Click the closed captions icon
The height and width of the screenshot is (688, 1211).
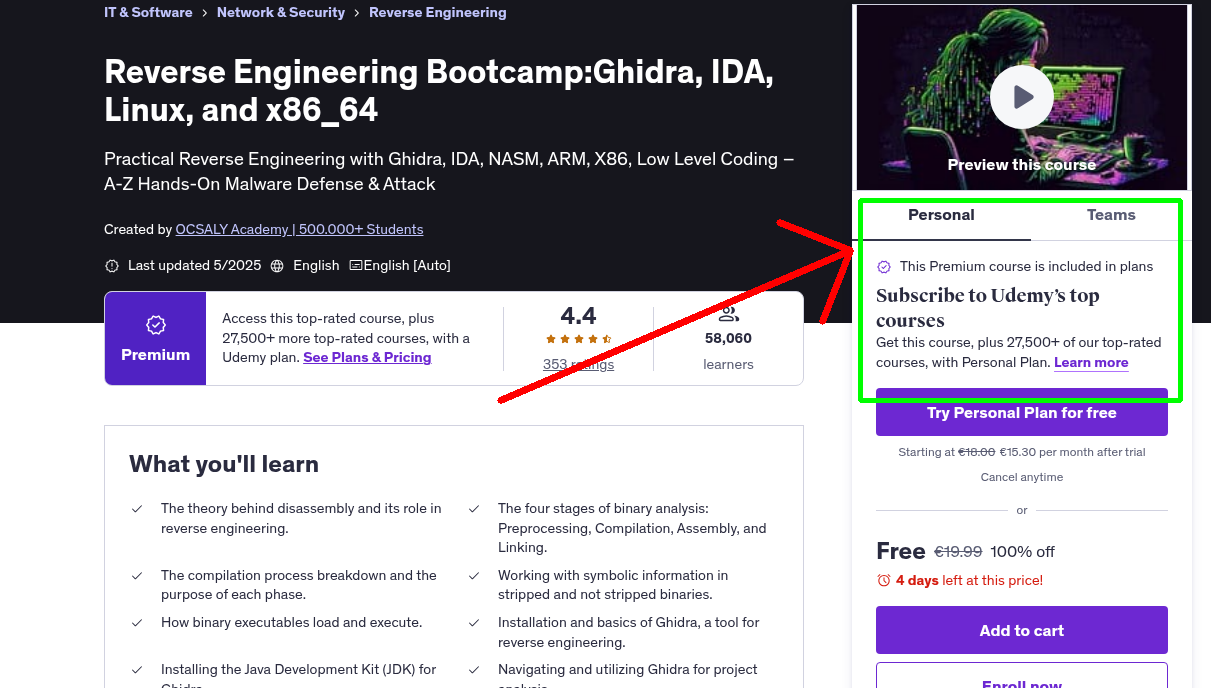[x=356, y=266]
